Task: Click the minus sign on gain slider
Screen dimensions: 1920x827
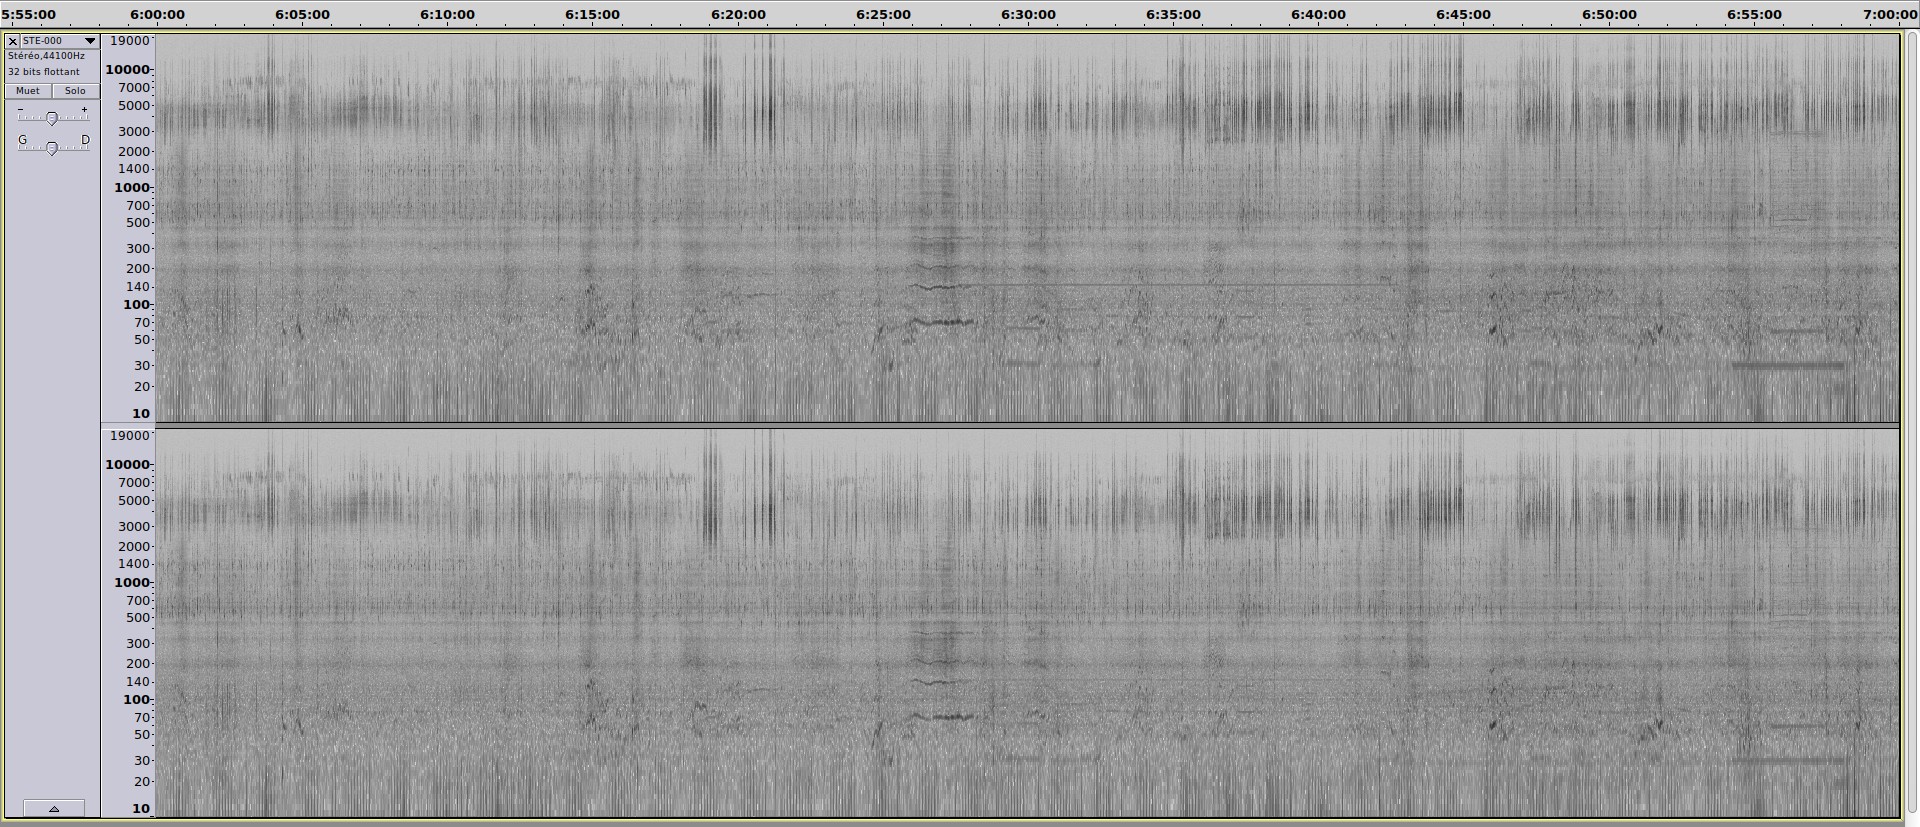Action: coord(21,110)
